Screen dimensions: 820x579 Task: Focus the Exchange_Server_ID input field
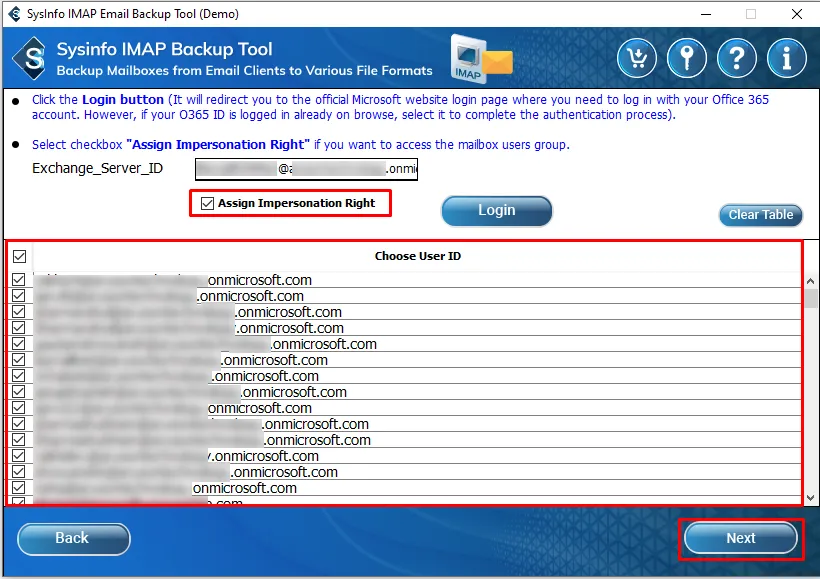[x=306, y=169]
